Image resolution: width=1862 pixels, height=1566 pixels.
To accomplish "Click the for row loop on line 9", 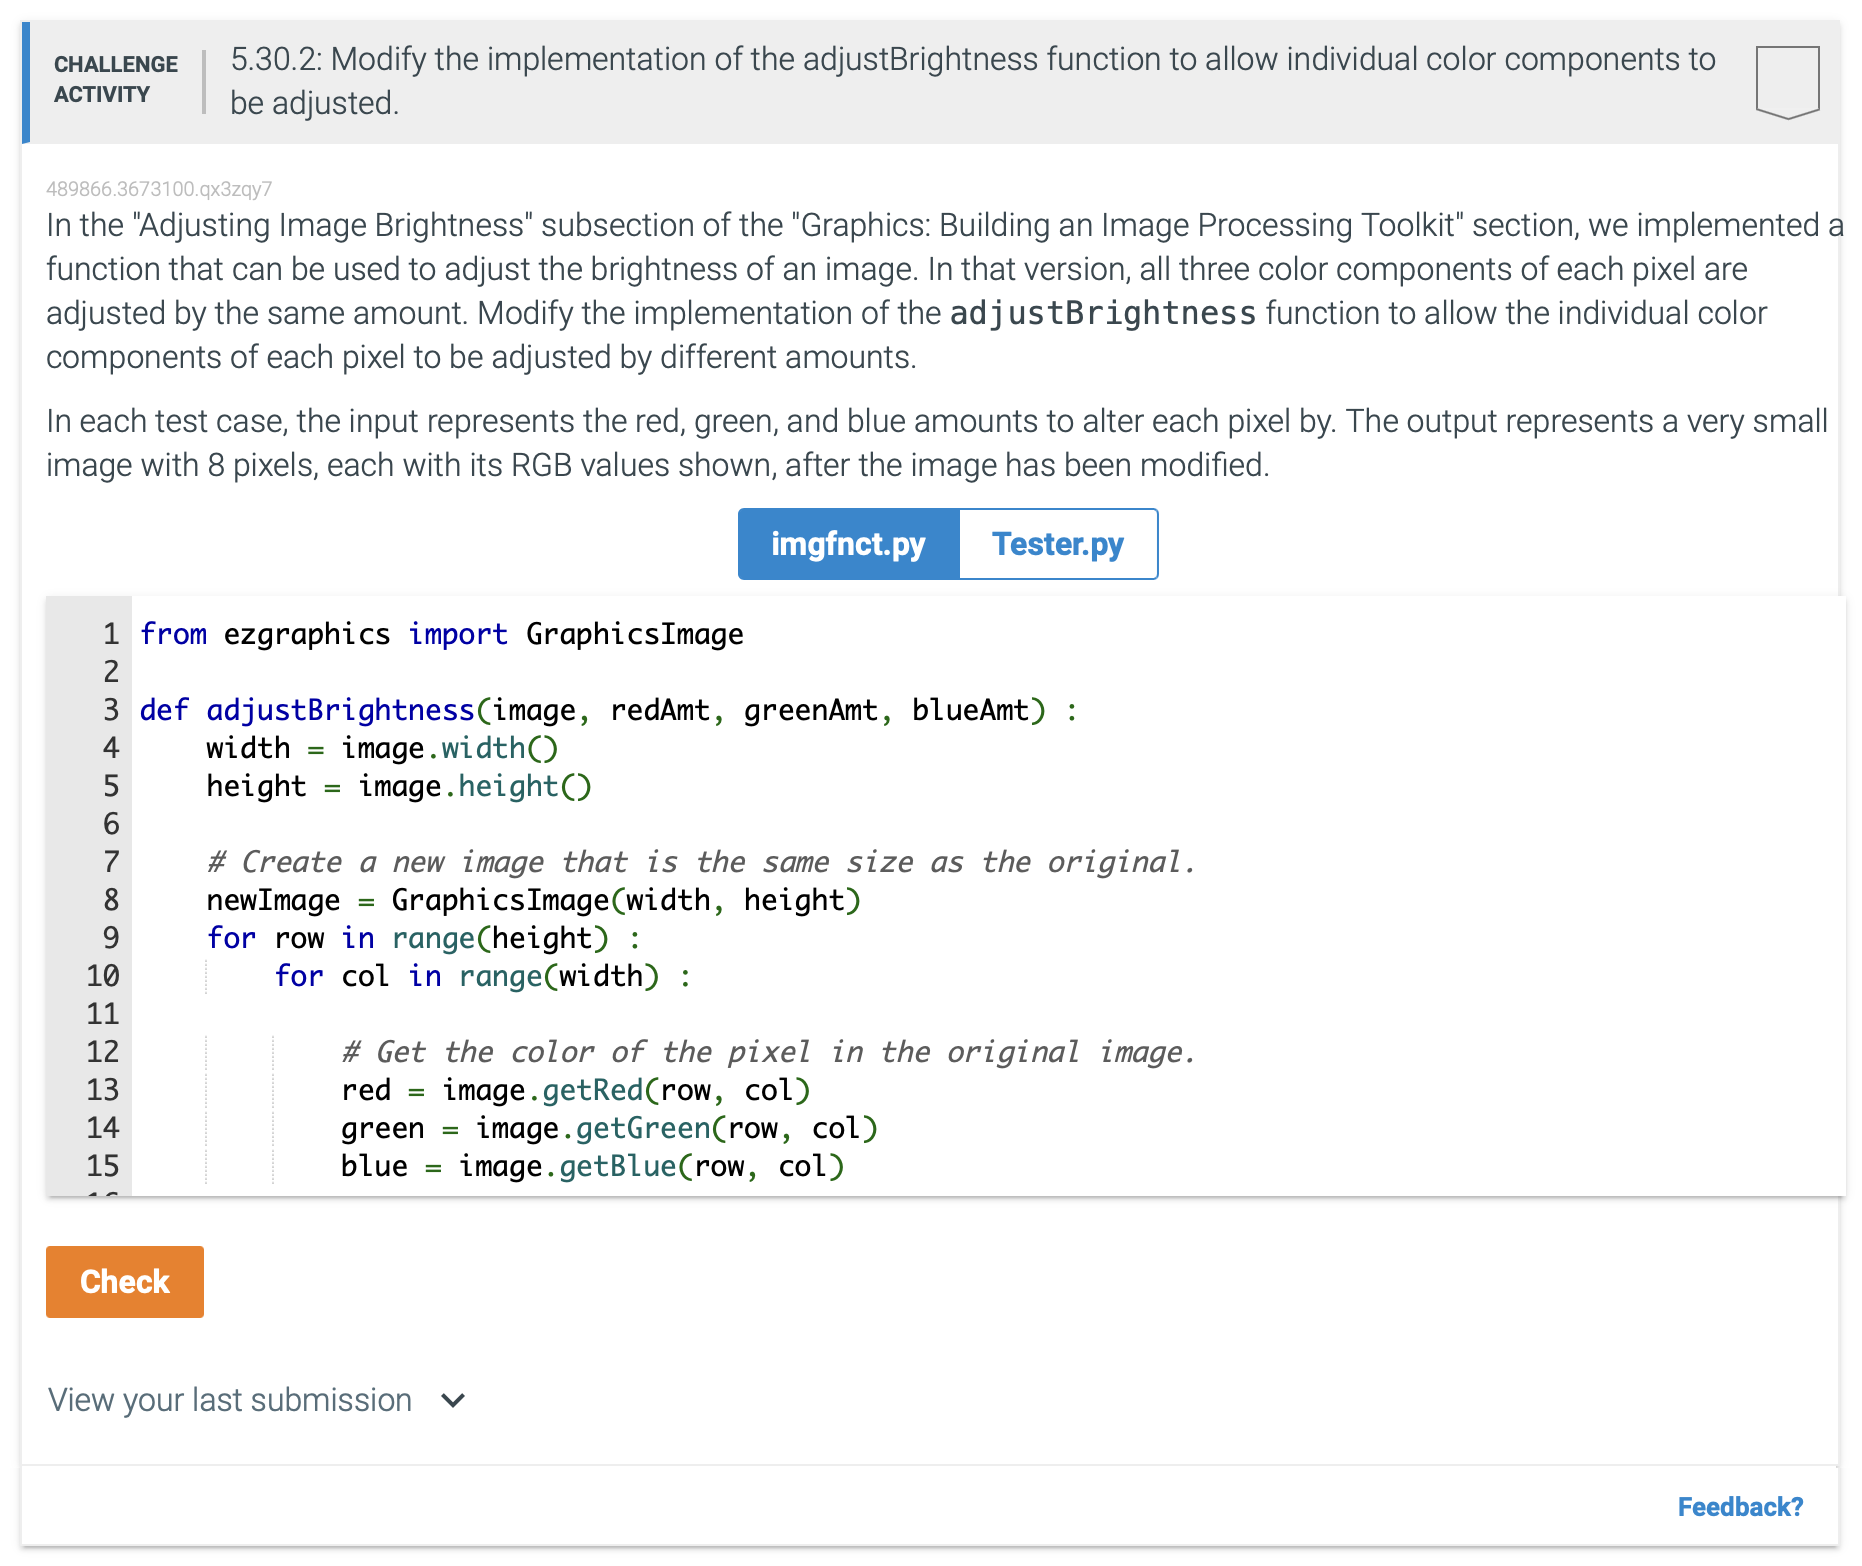I will coord(420,937).
